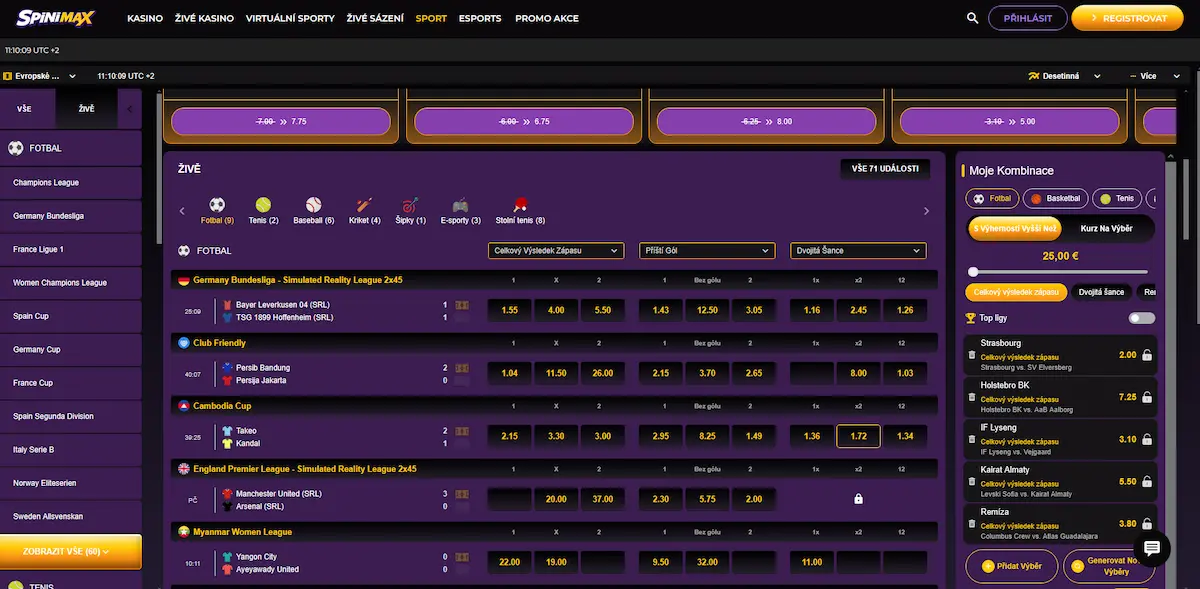Image resolution: width=1200 pixels, height=589 pixels.
Task: Open Women Champions League in sidebar
Action: [x=70, y=283]
